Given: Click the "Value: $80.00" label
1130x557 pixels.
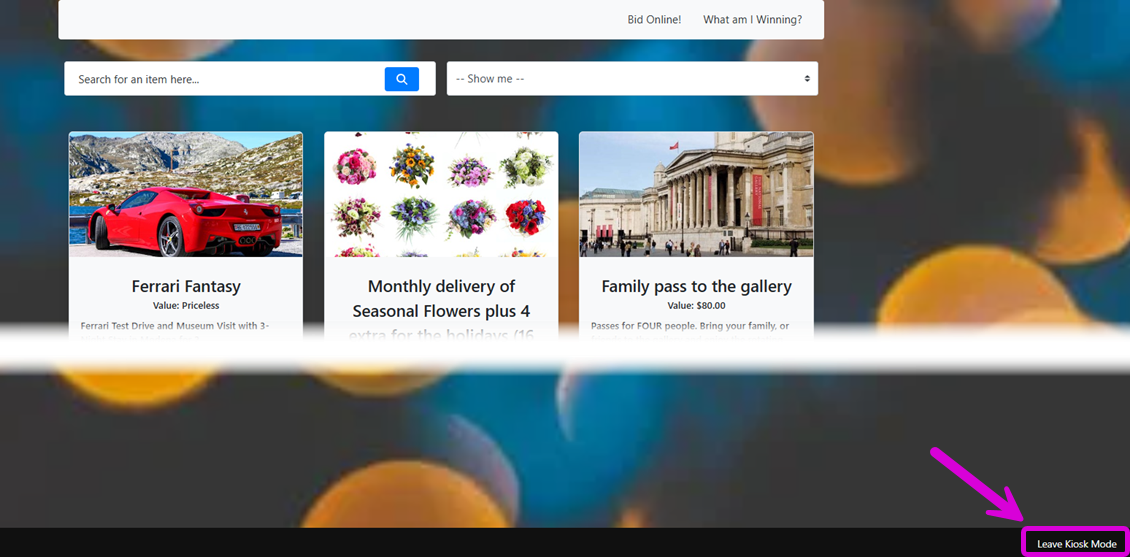Looking at the screenshot, I should [696, 306].
